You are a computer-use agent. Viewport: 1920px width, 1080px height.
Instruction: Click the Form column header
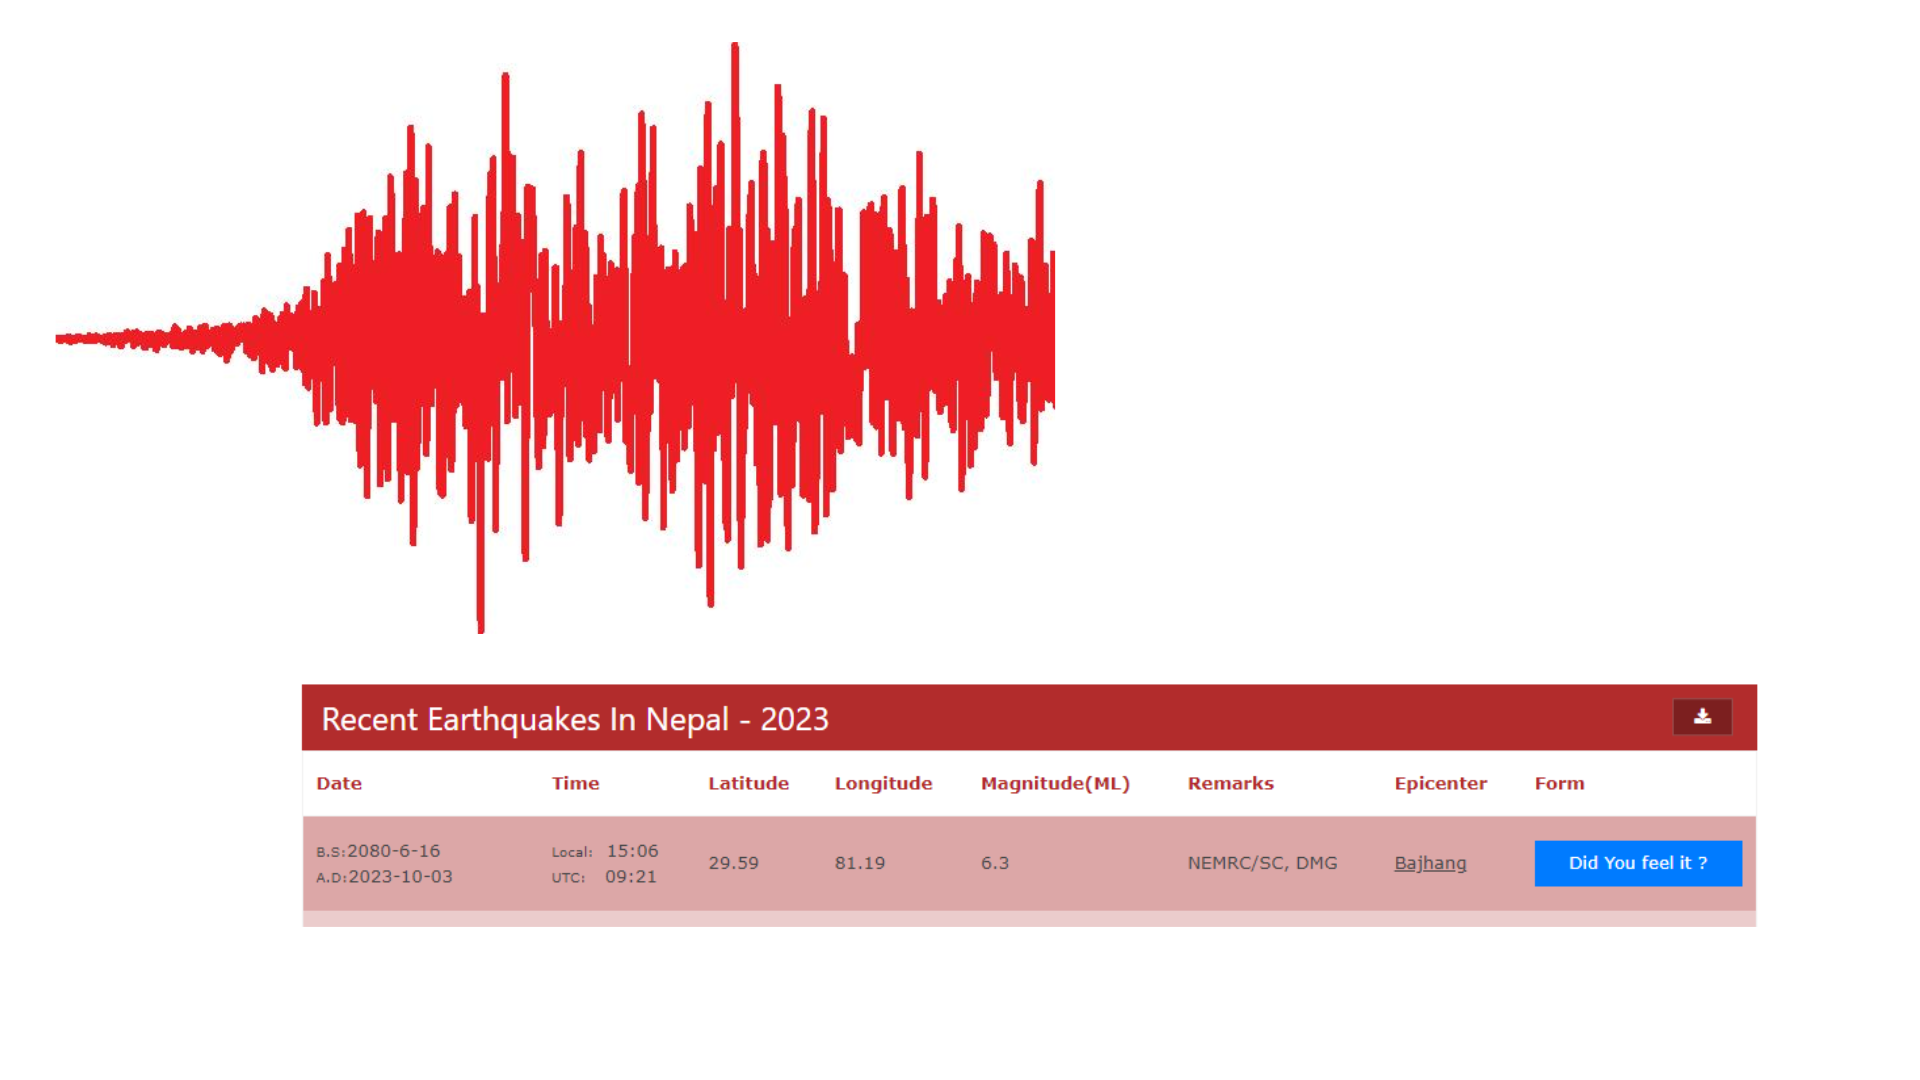pyautogui.click(x=1559, y=783)
